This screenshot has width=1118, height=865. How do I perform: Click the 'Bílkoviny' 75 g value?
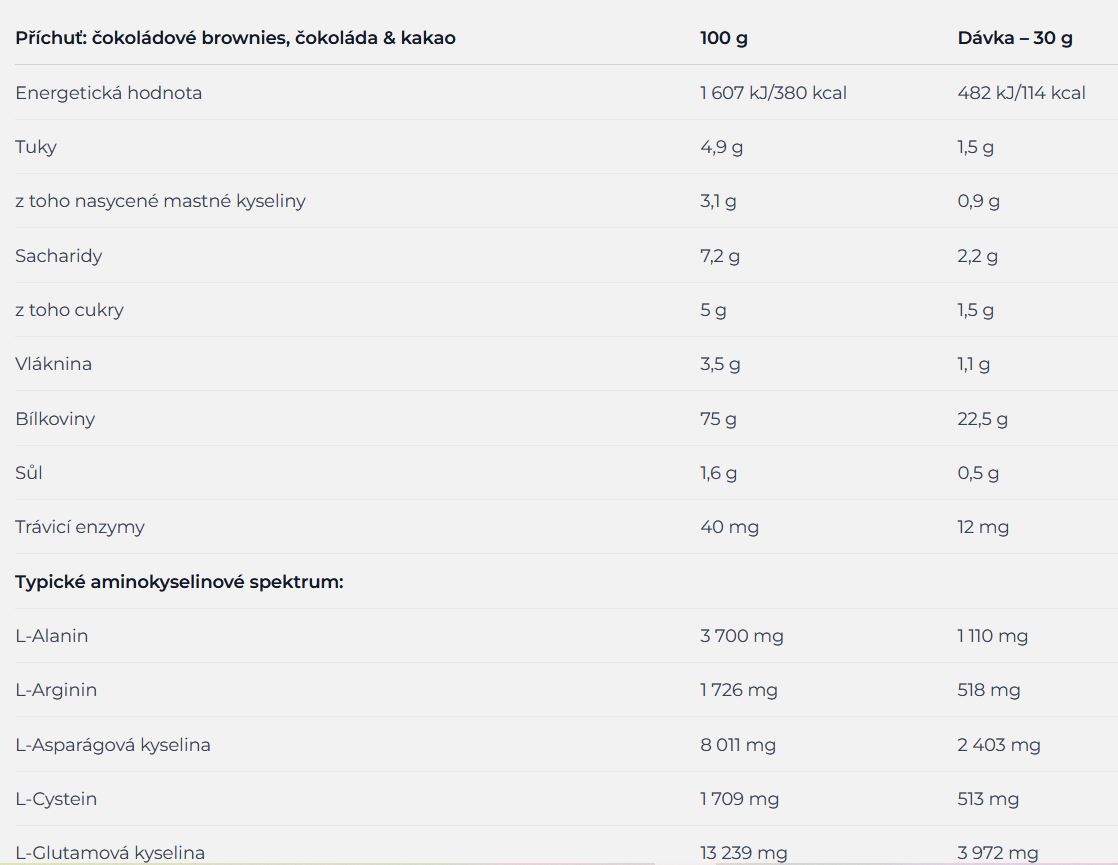(718, 419)
